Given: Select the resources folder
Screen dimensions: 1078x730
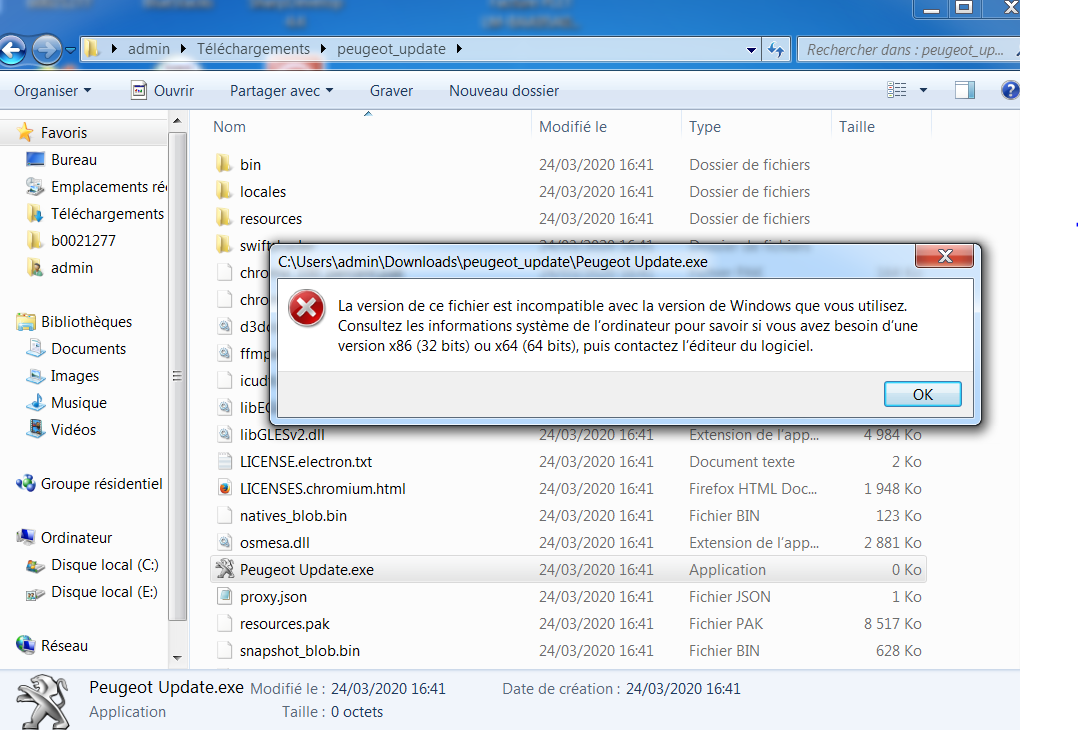Looking at the screenshot, I should click(270, 219).
